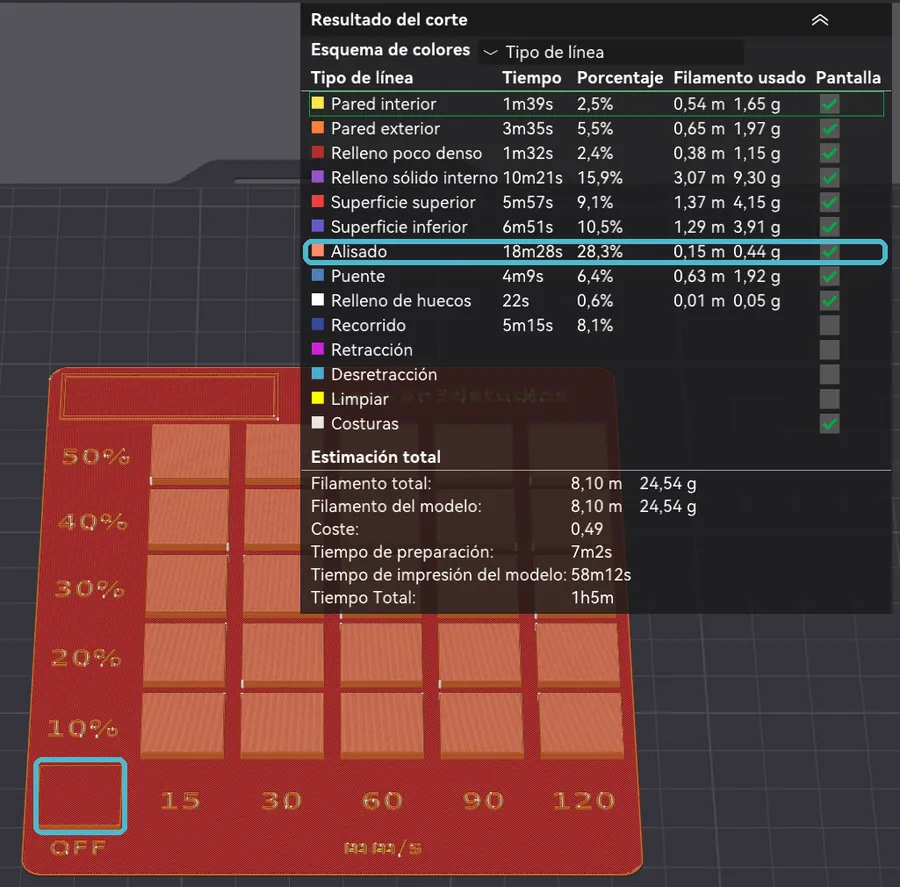This screenshot has width=900, height=887.
Task: Toggle Pared interior display checkbox
Action: [829, 104]
